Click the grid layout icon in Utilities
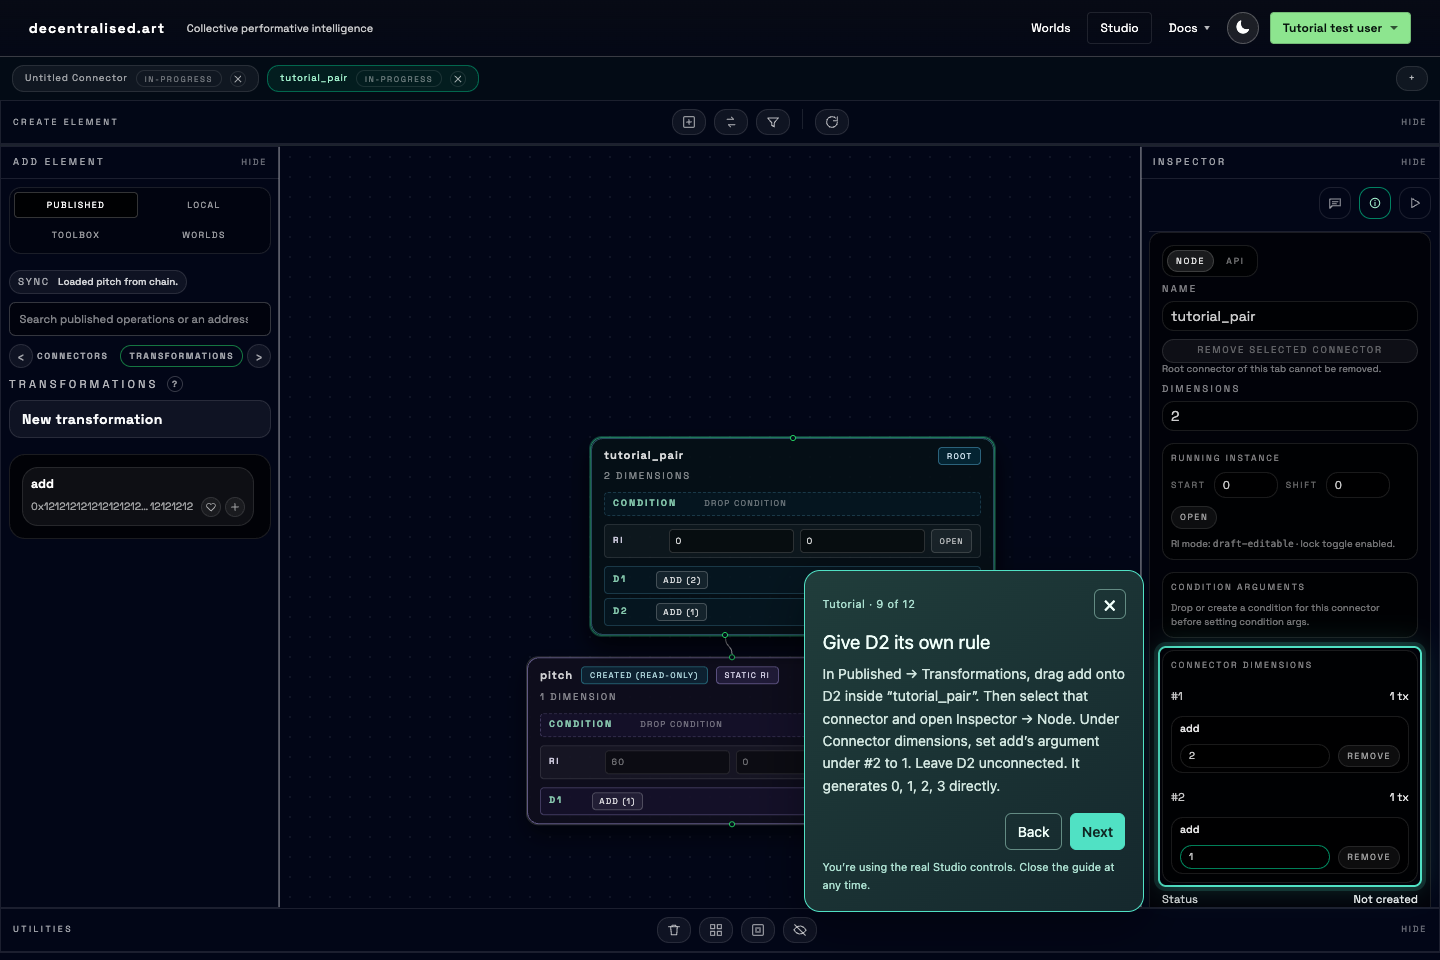The width and height of the screenshot is (1440, 960). click(716, 930)
